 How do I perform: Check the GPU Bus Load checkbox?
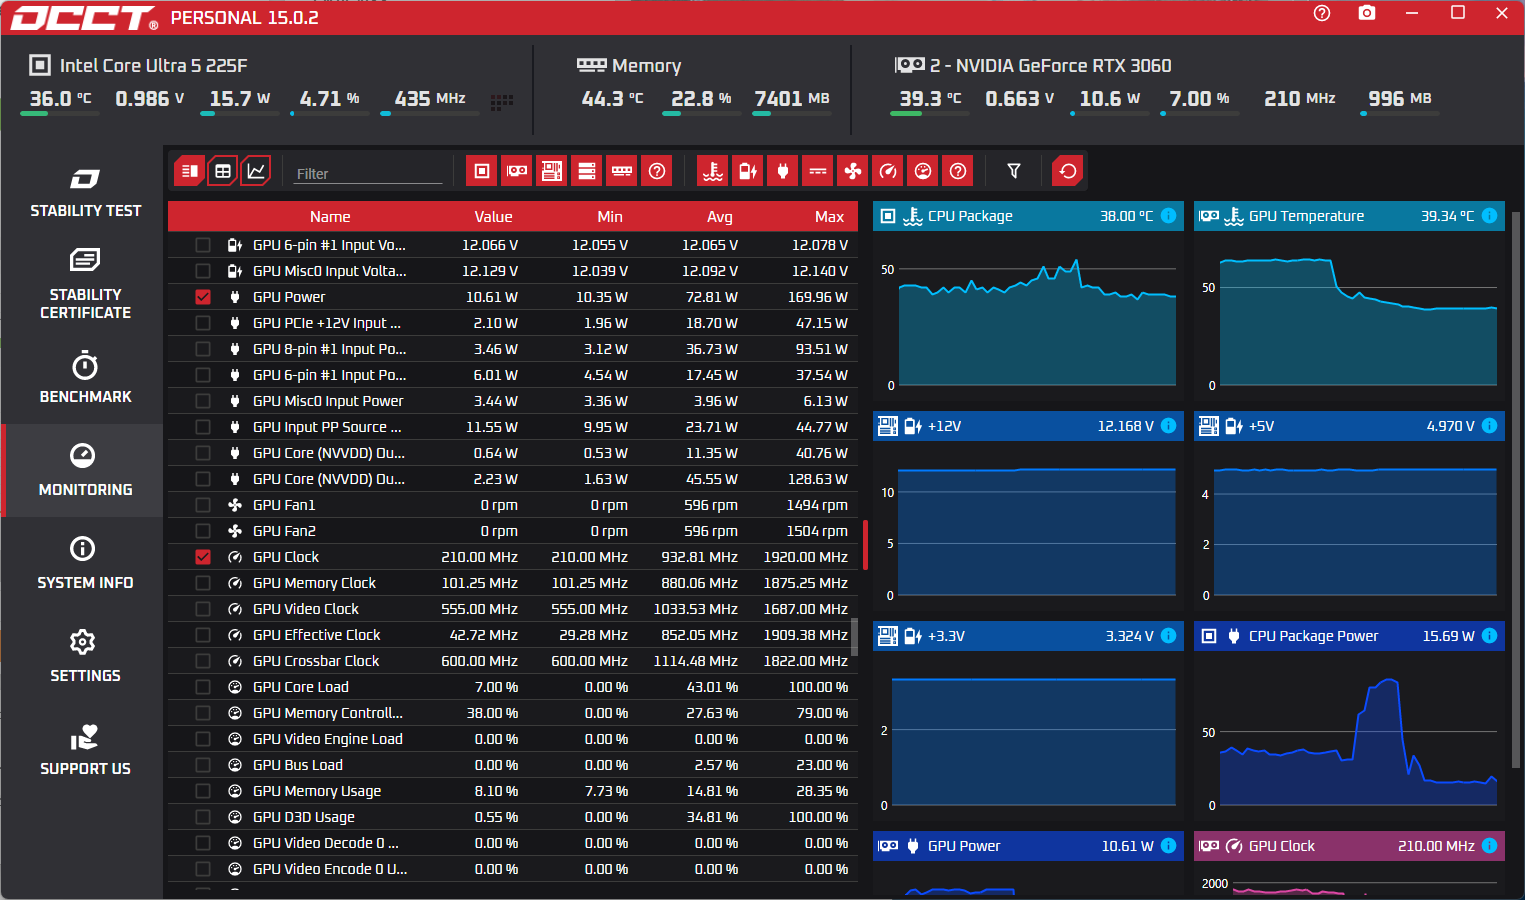click(203, 765)
